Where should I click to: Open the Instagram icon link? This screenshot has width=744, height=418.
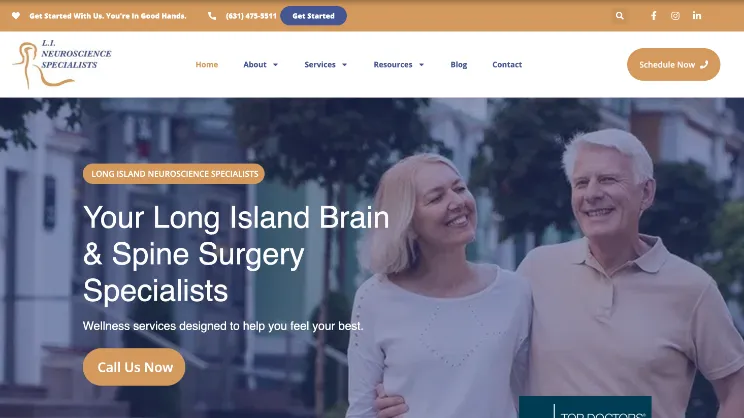pos(675,16)
